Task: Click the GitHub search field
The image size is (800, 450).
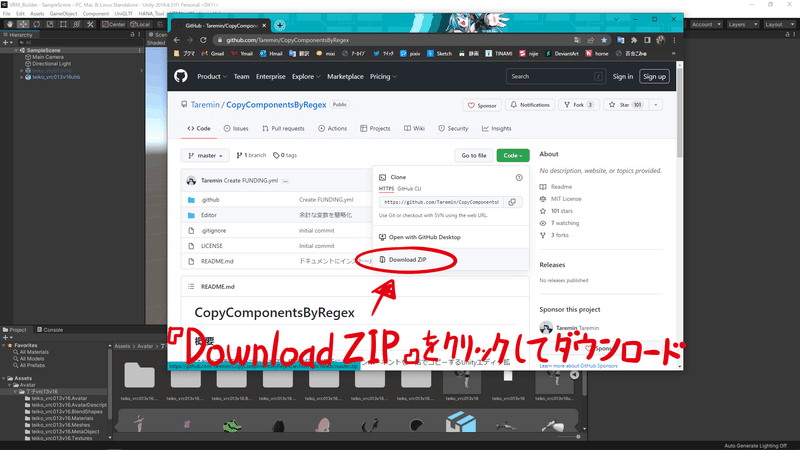Action: 556,77
